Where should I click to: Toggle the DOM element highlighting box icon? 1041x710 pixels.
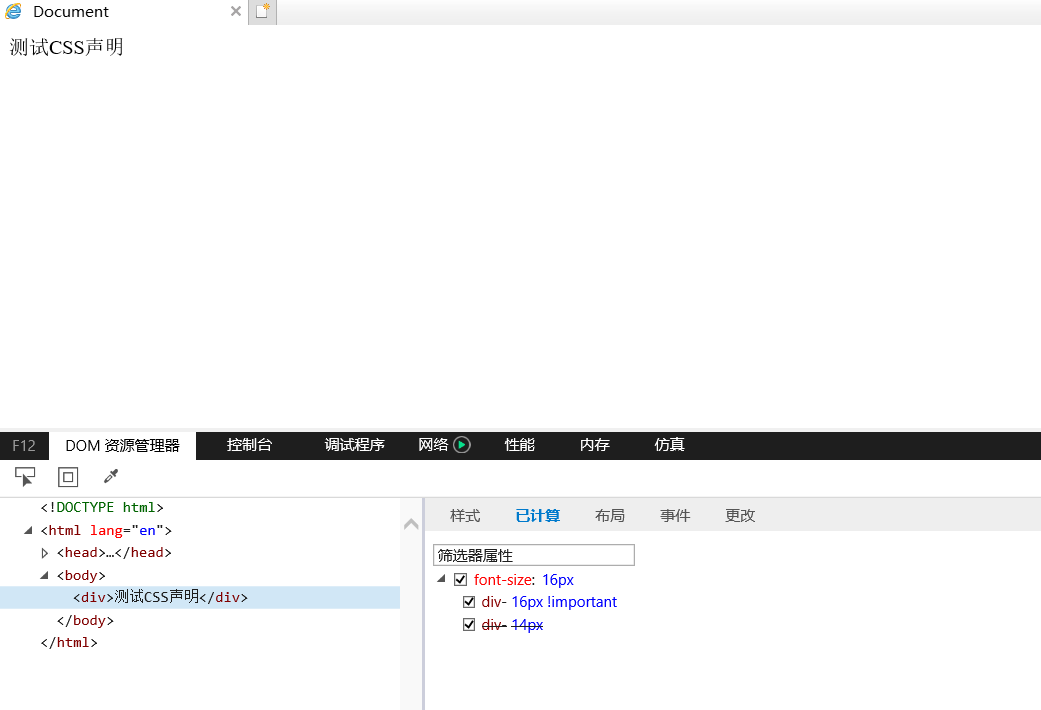pos(68,477)
